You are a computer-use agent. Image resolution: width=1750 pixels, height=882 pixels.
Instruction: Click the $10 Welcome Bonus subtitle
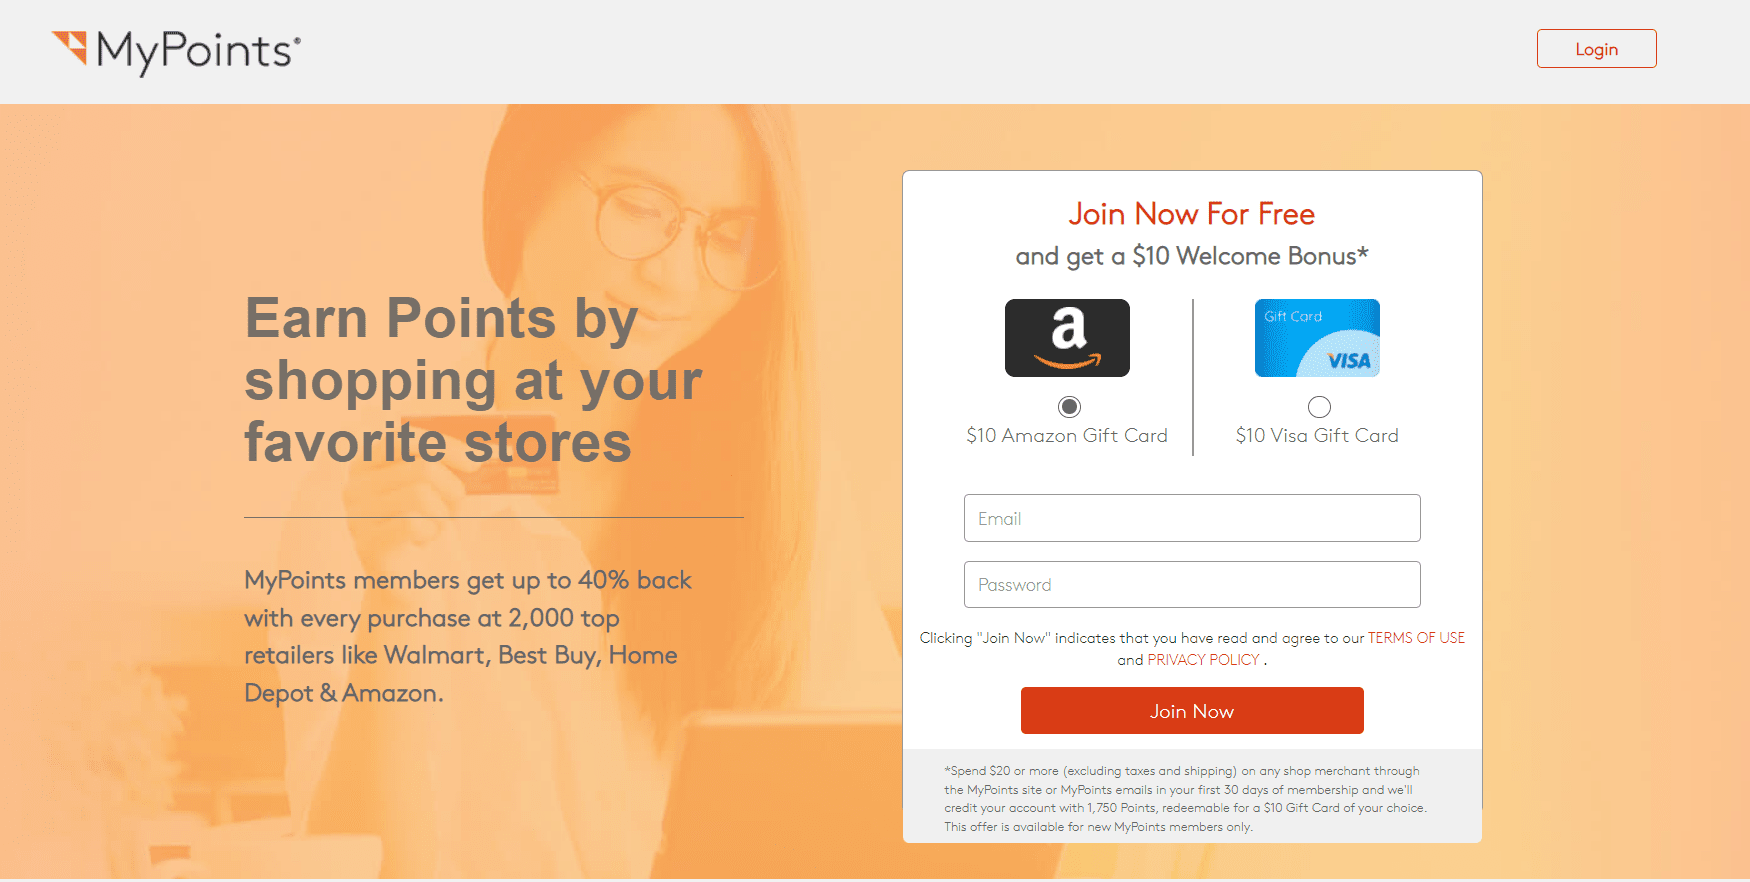coord(1192,257)
